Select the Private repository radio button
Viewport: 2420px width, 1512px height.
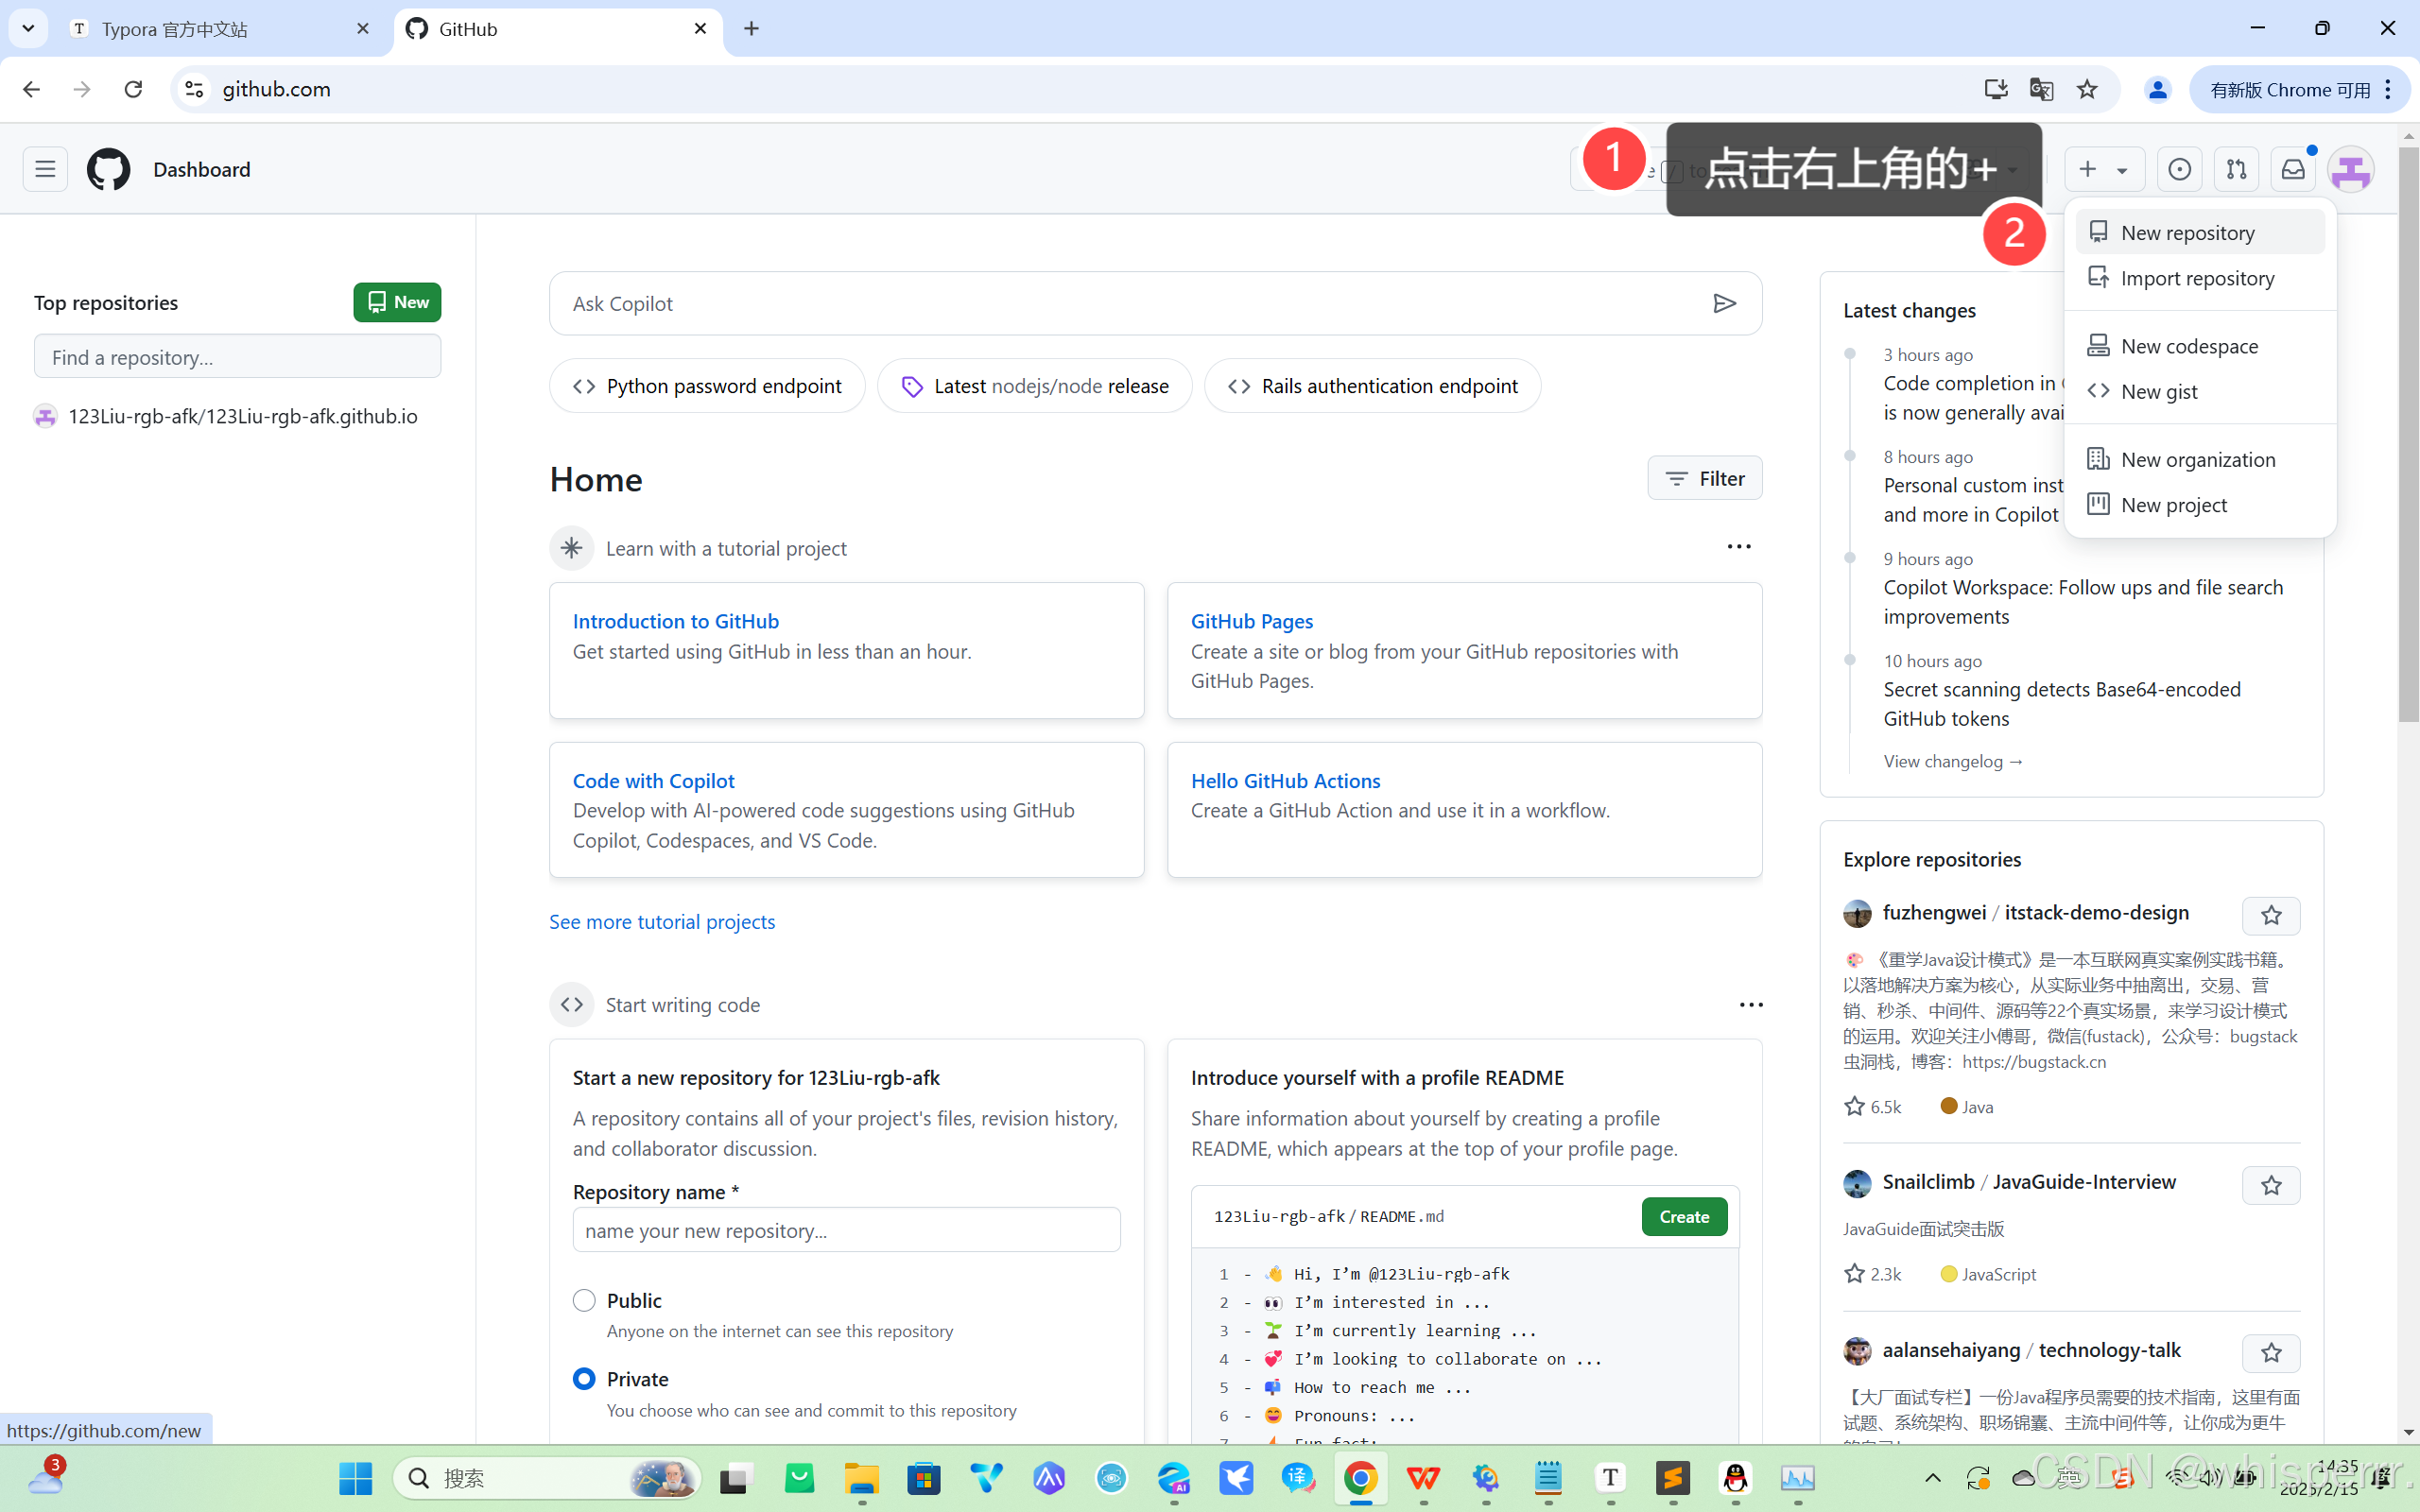[584, 1379]
